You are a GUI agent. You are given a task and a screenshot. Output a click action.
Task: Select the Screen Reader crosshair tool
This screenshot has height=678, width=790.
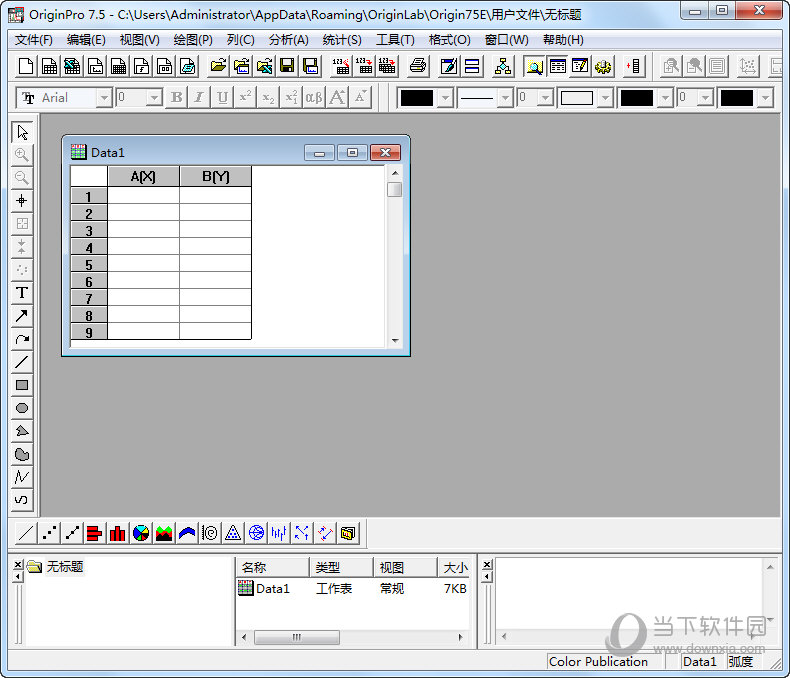(x=22, y=200)
